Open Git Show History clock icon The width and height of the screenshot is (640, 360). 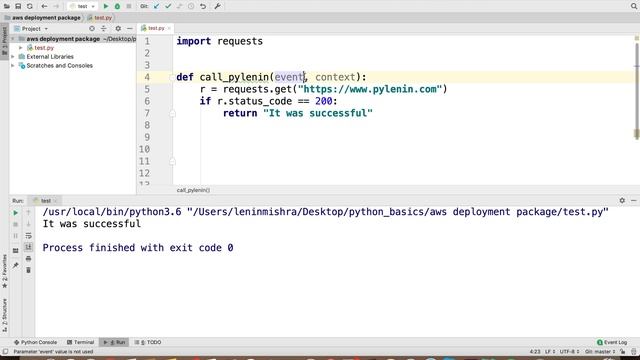(191, 6)
